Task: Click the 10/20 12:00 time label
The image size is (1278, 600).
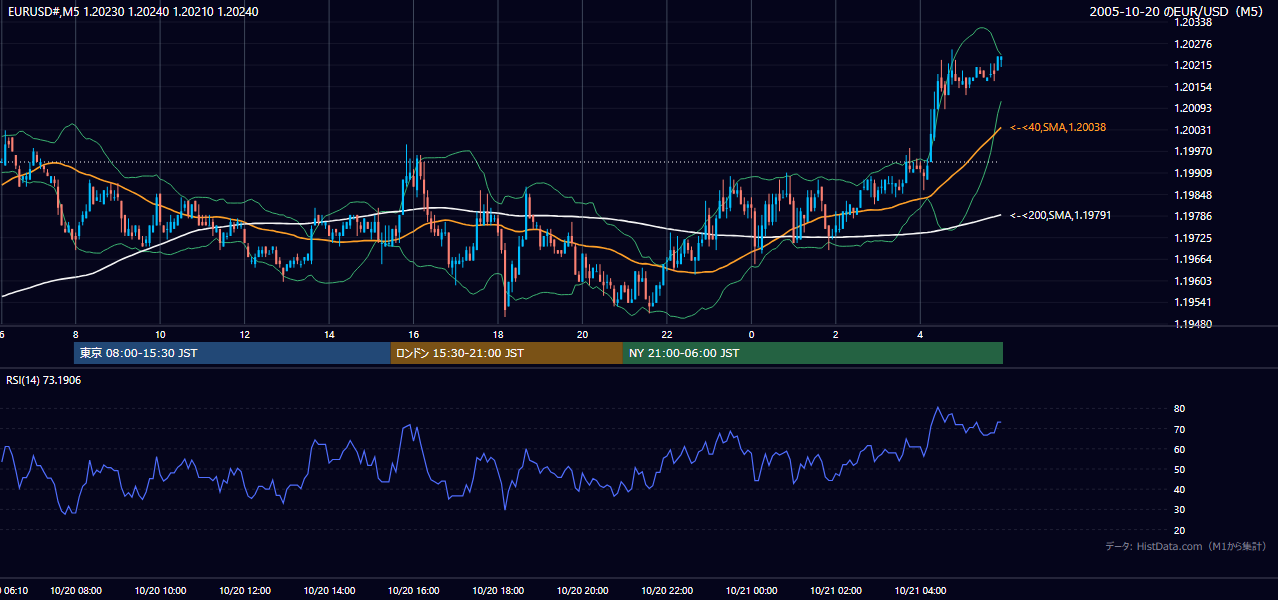Action: pos(245,590)
